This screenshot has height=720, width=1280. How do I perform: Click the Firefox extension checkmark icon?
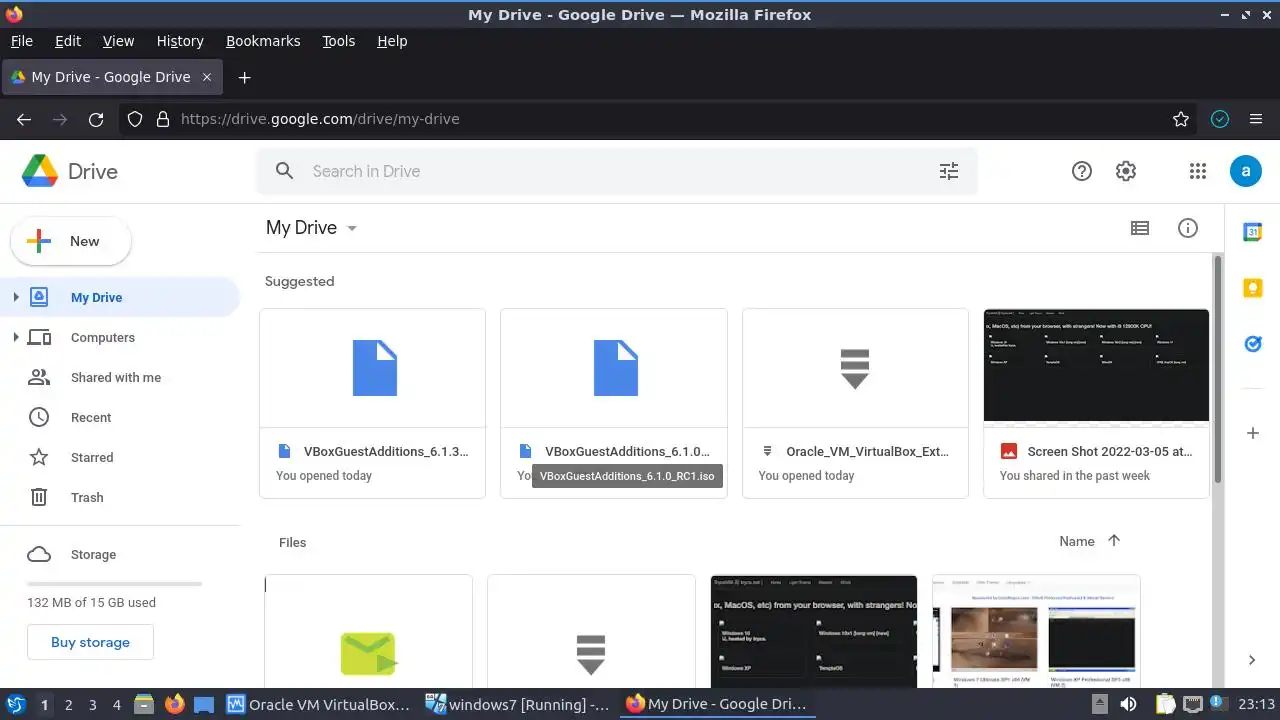click(x=1219, y=119)
